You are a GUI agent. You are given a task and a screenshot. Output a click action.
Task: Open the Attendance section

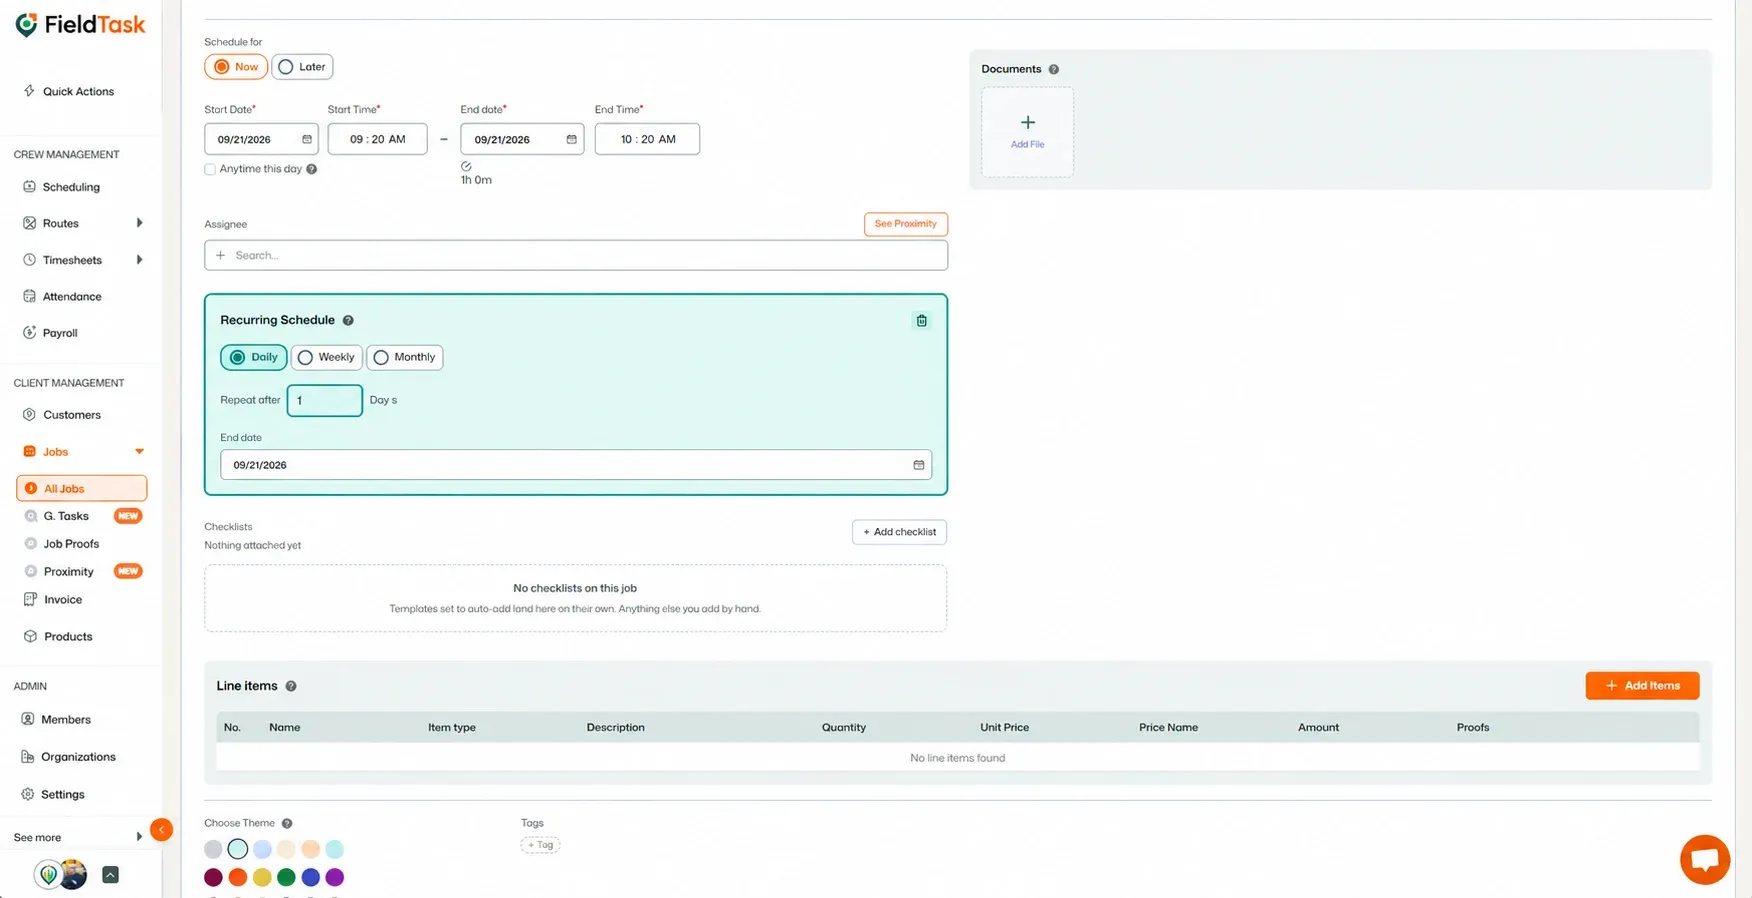[61, 296]
